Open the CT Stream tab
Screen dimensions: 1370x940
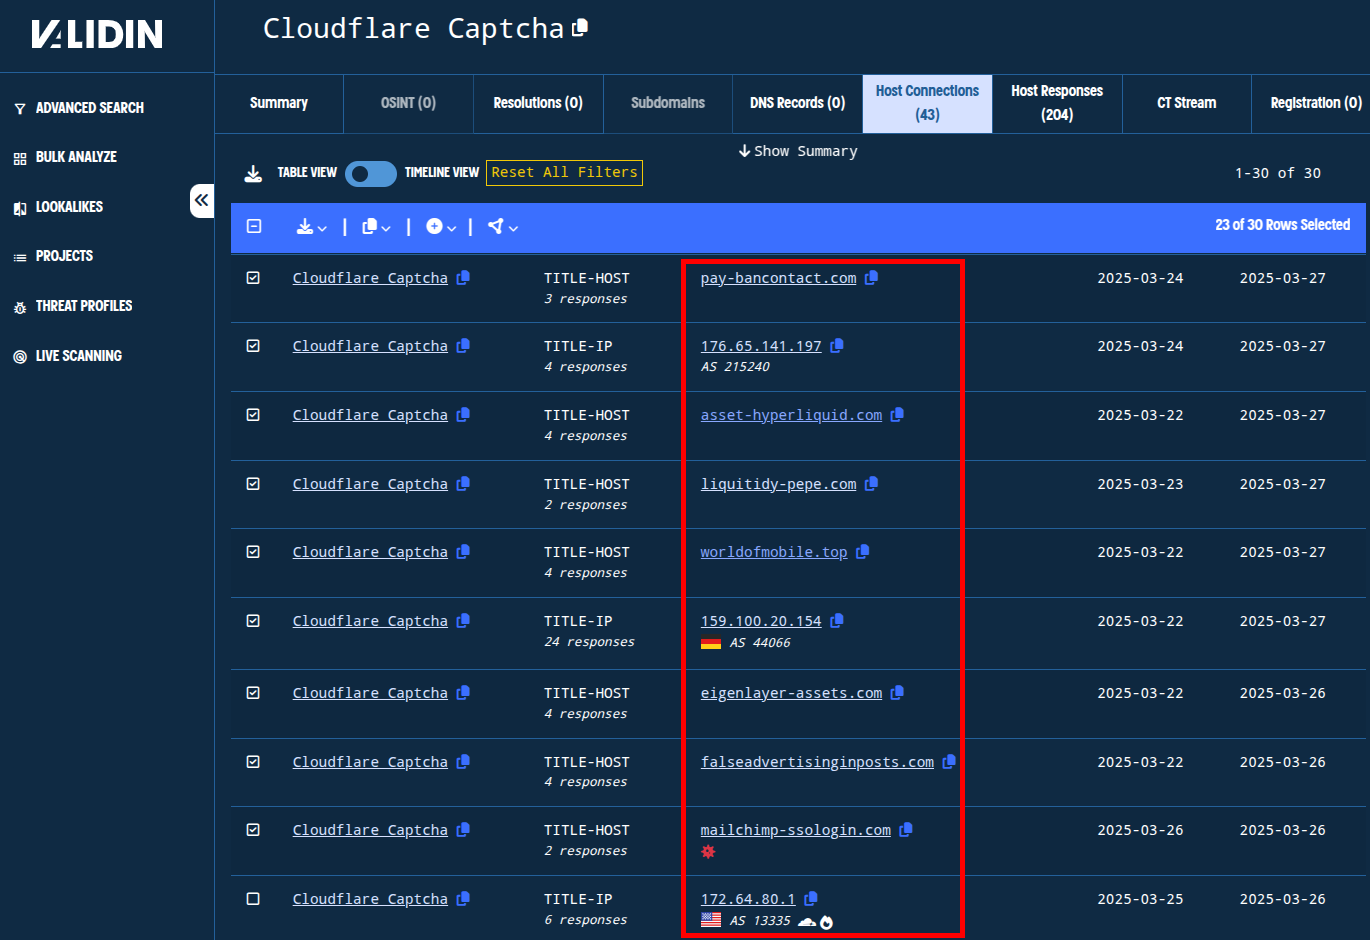tap(1187, 103)
